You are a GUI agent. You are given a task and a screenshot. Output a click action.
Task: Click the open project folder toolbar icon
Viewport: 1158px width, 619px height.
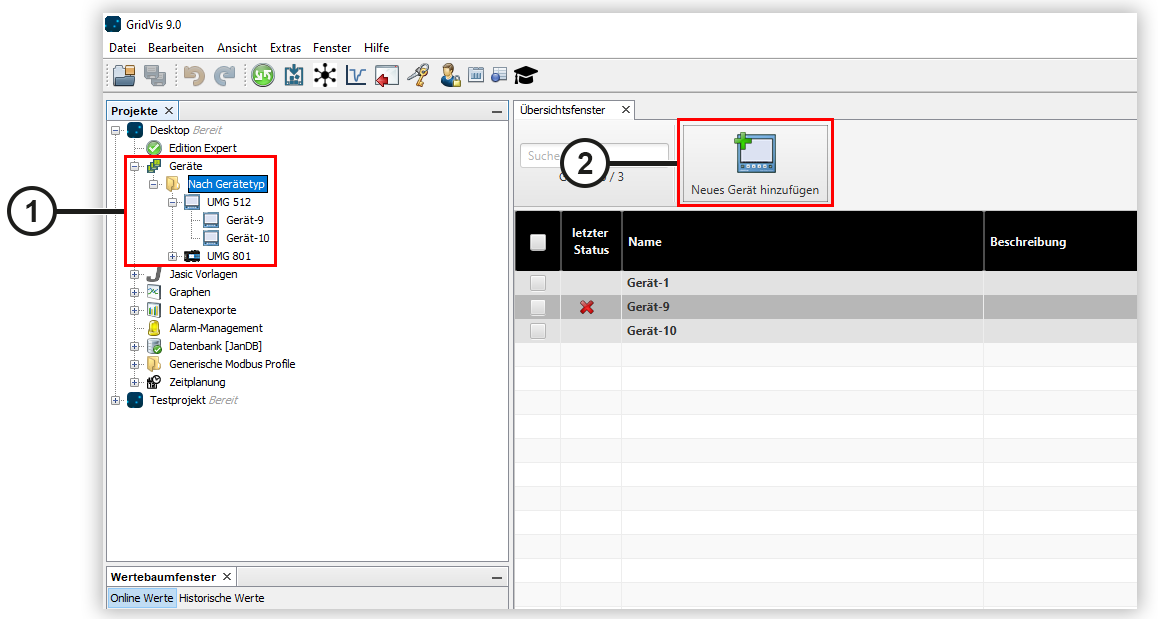pyautogui.click(x=123, y=75)
